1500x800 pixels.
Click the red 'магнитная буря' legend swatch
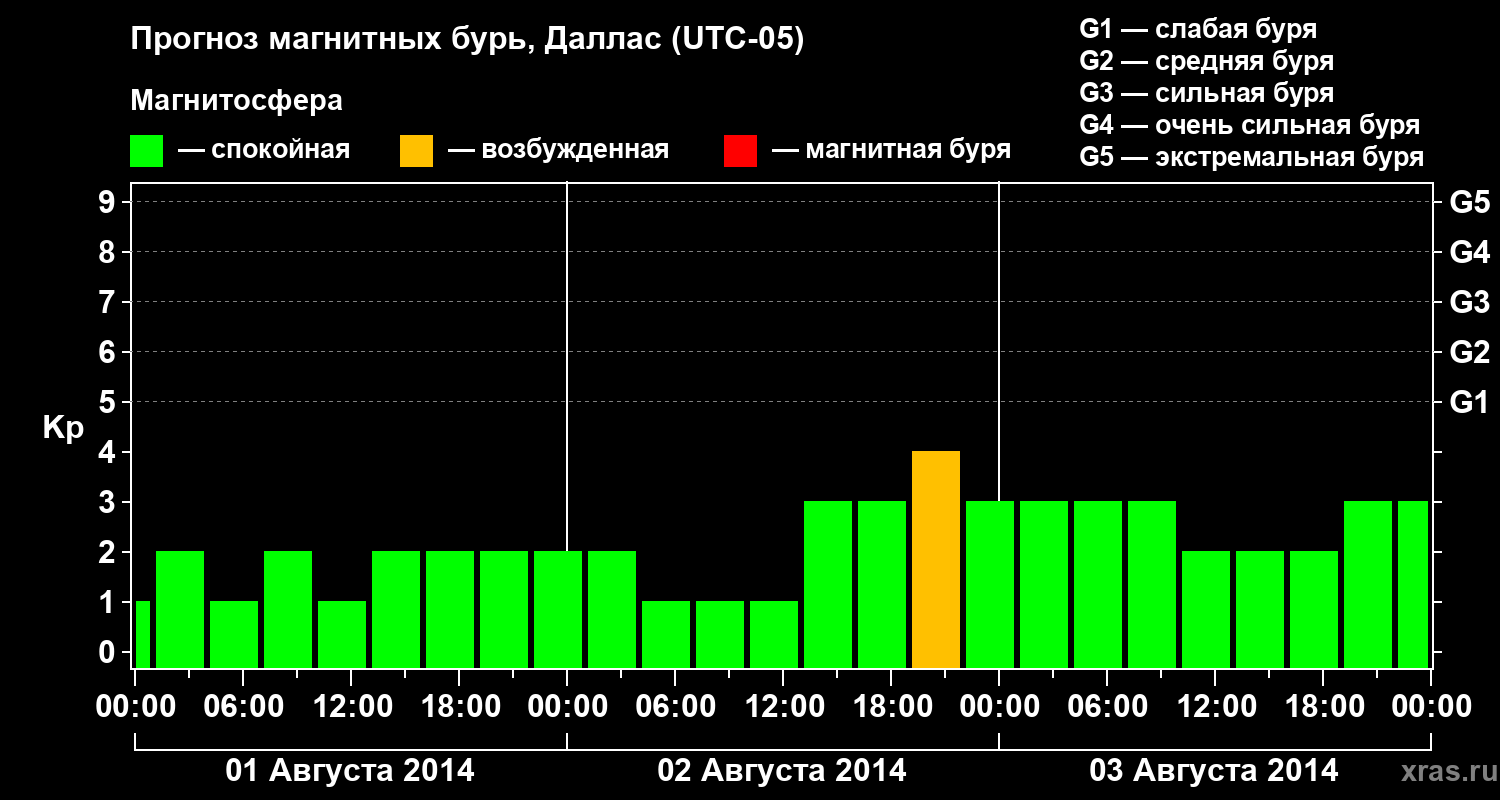click(x=740, y=151)
